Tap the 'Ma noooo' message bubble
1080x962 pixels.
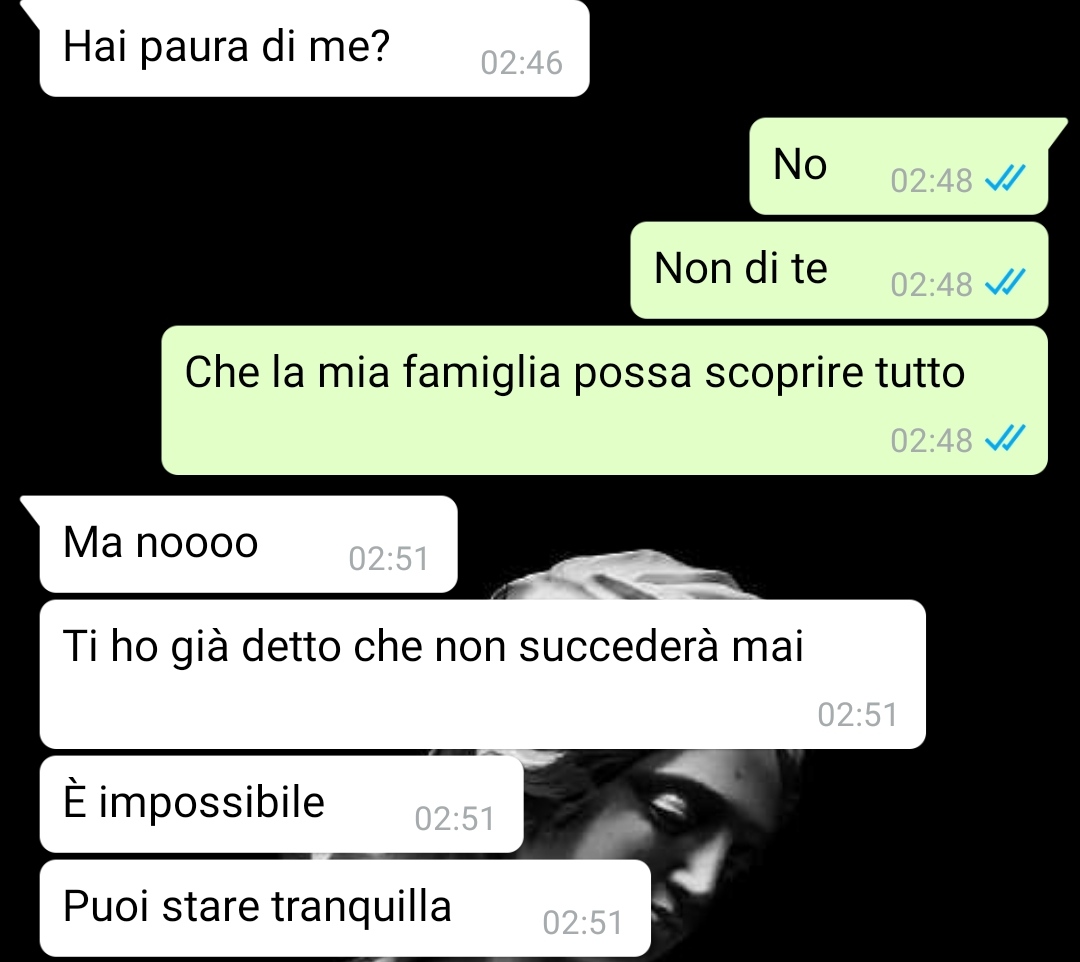[x=249, y=544]
